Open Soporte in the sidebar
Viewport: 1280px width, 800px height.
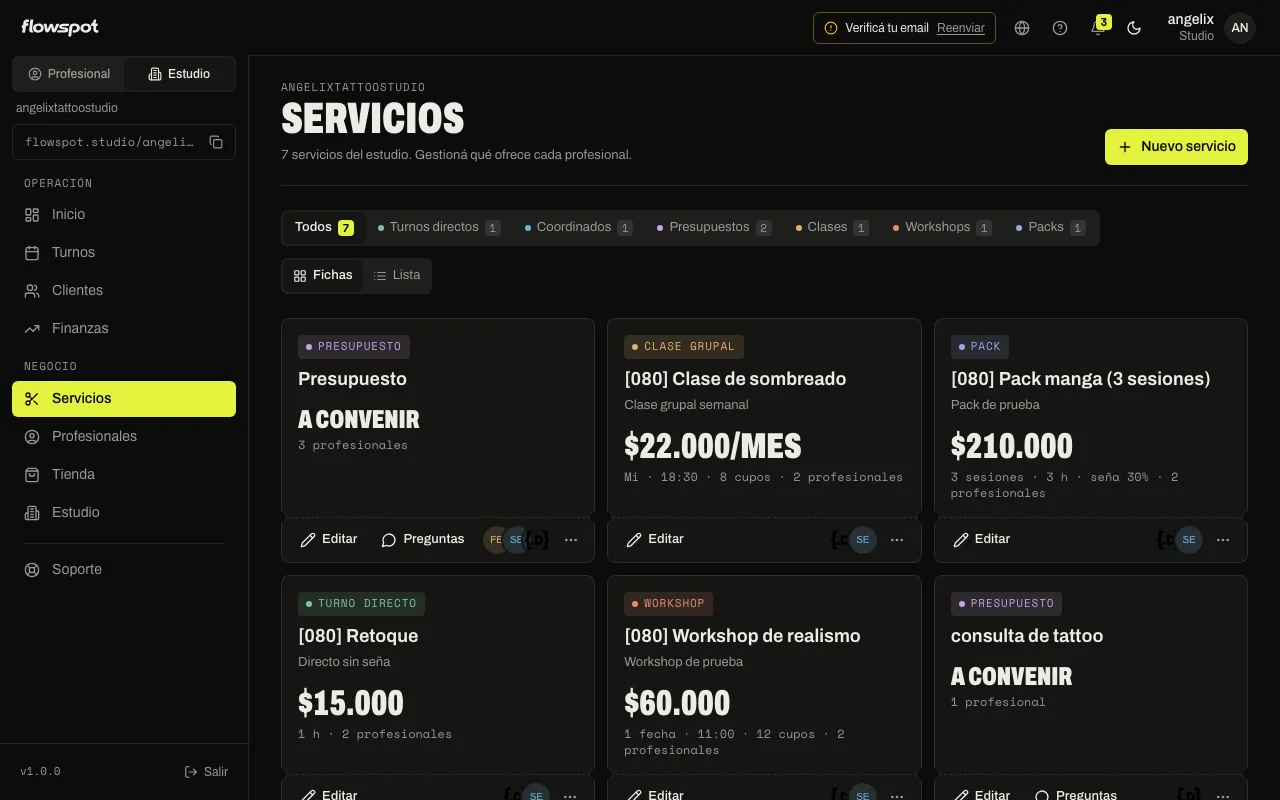pos(124,570)
